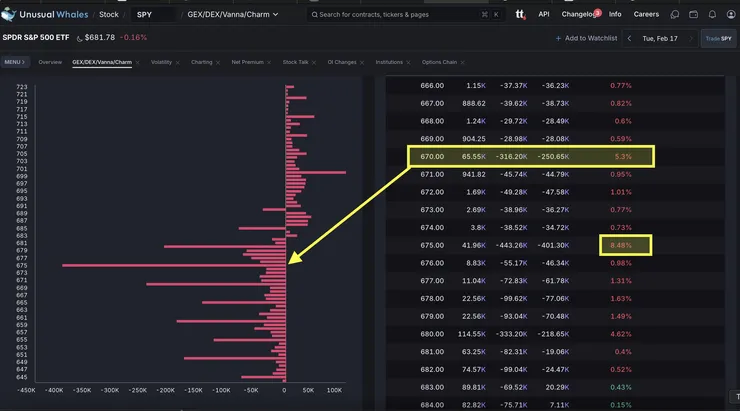This screenshot has width=740, height=411.
Task: Click the Trade SPY button
Action: pyautogui.click(x=718, y=39)
